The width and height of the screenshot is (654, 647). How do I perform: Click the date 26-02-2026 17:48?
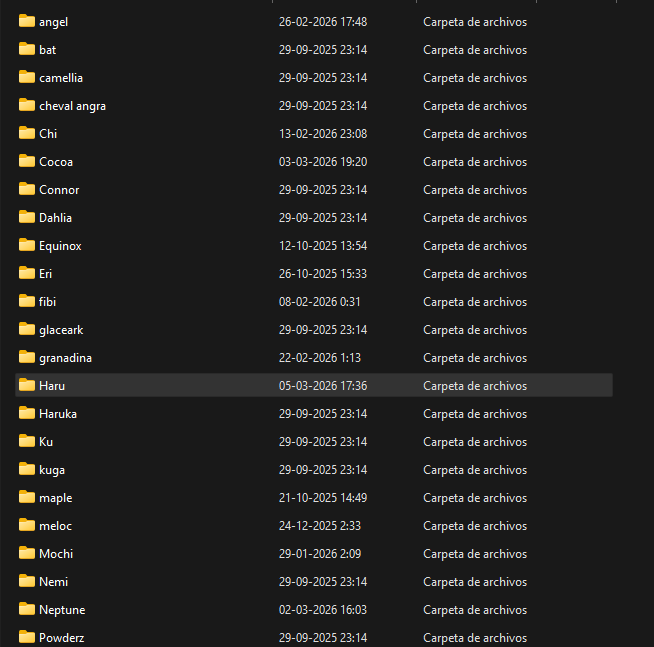click(323, 22)
